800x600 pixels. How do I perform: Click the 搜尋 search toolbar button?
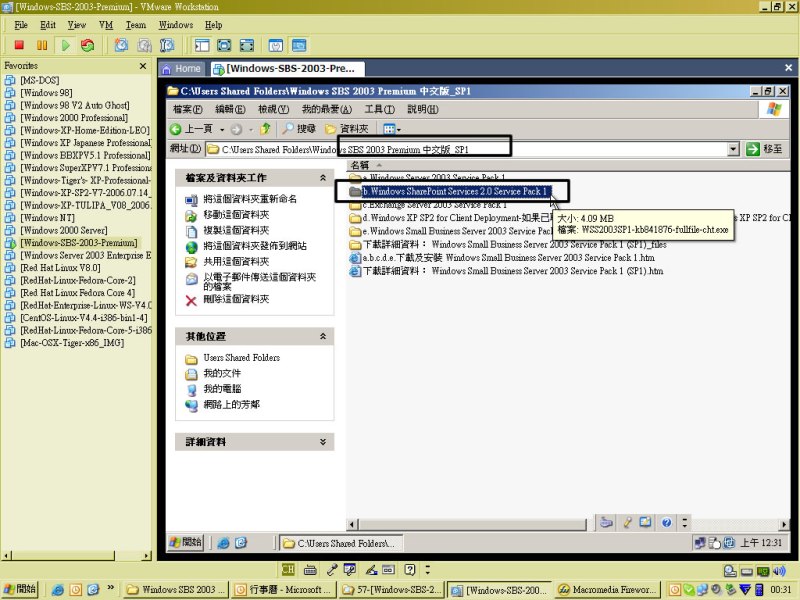[x=300, y=129]
